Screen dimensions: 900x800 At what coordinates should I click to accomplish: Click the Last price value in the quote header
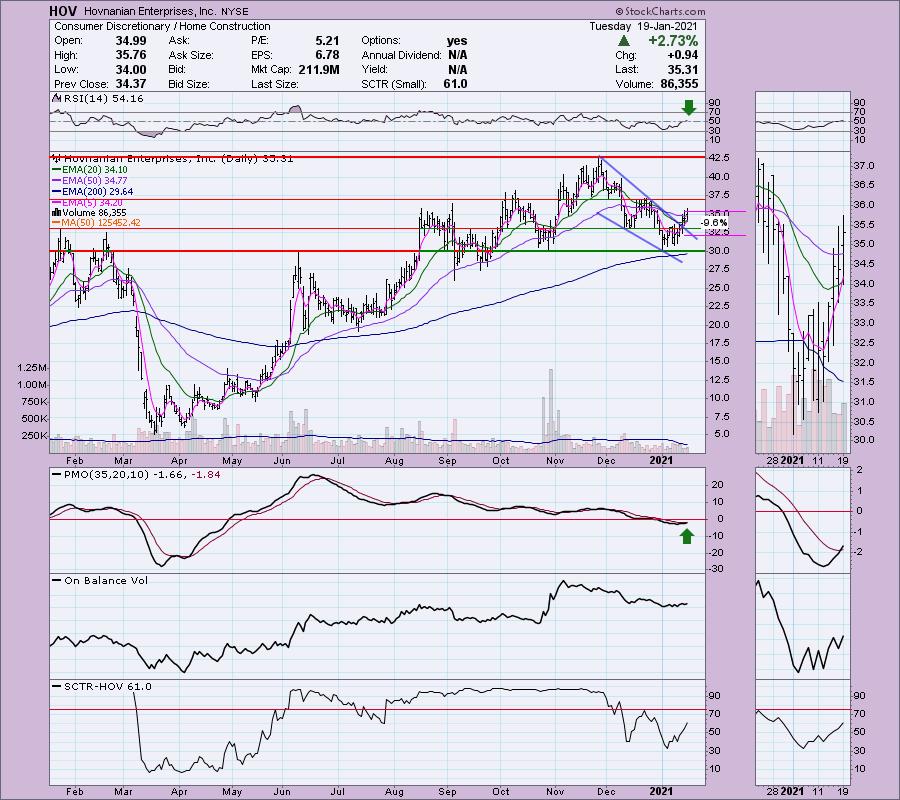682,69
